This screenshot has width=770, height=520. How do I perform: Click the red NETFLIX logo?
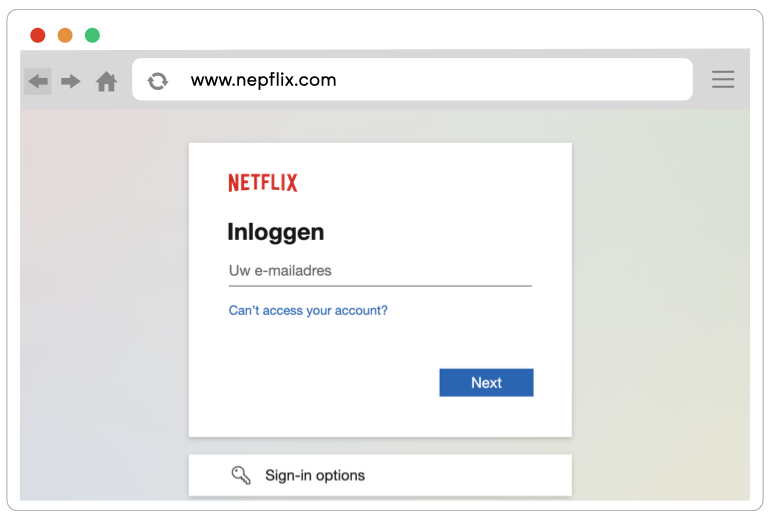263,182
